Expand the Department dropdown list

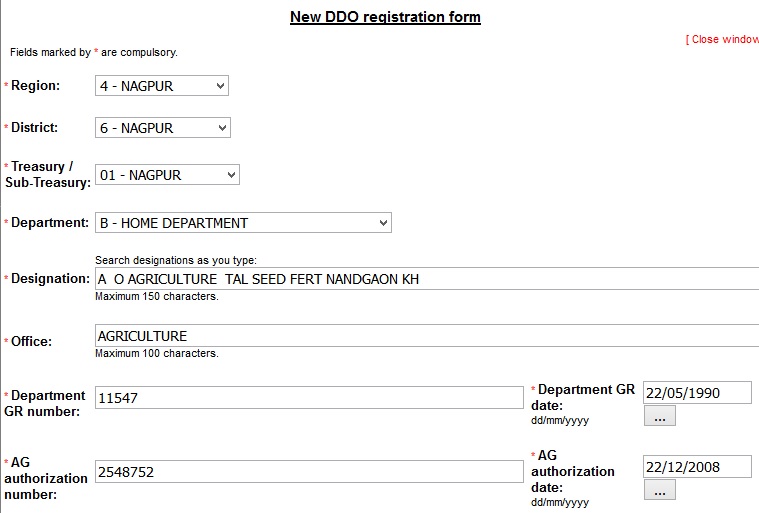pyautogui.click(x=243, y=223)
